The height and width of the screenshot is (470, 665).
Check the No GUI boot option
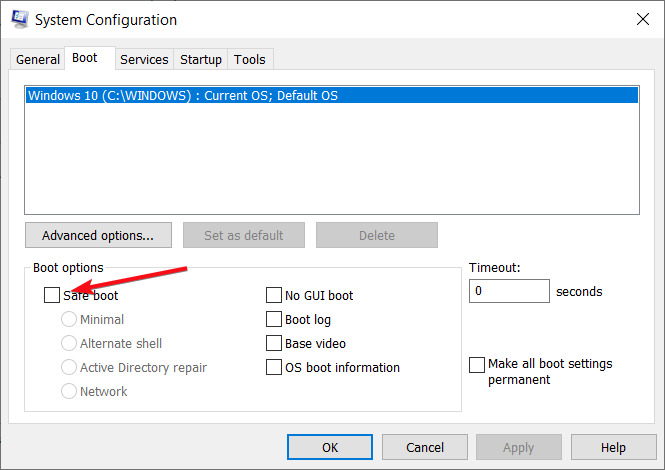coord(274,295)
